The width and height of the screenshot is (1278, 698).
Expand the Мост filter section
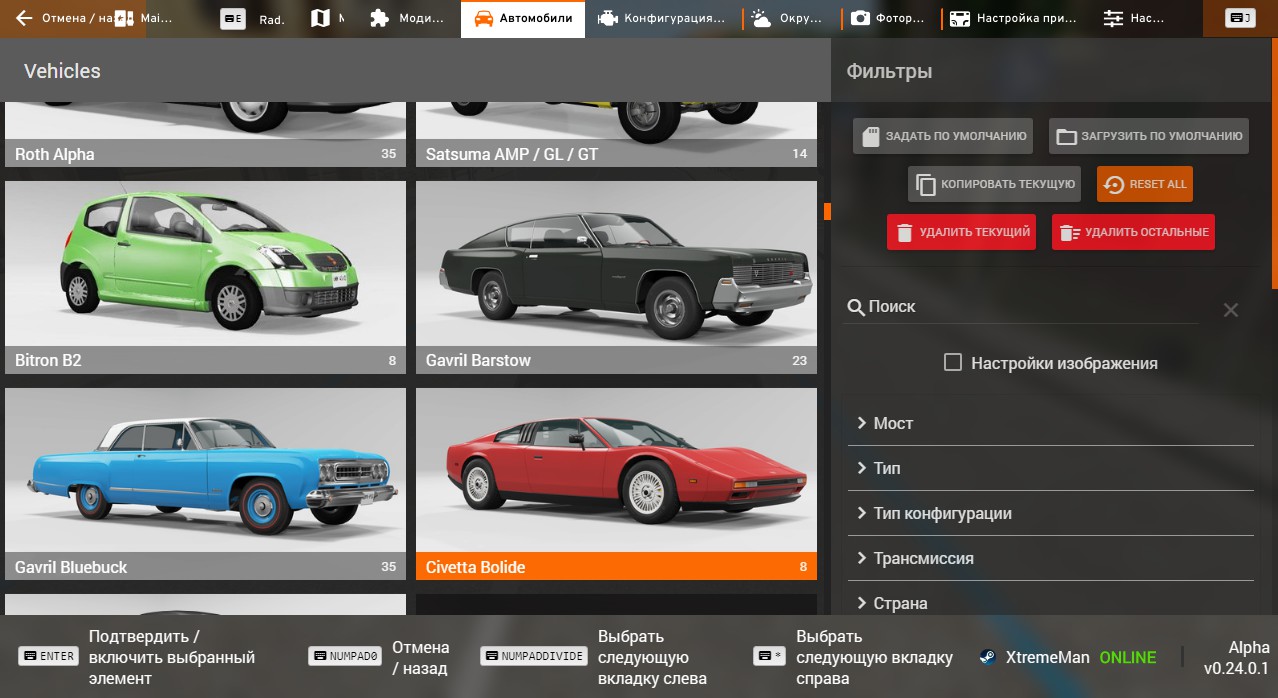click(x=1050, y=423)
